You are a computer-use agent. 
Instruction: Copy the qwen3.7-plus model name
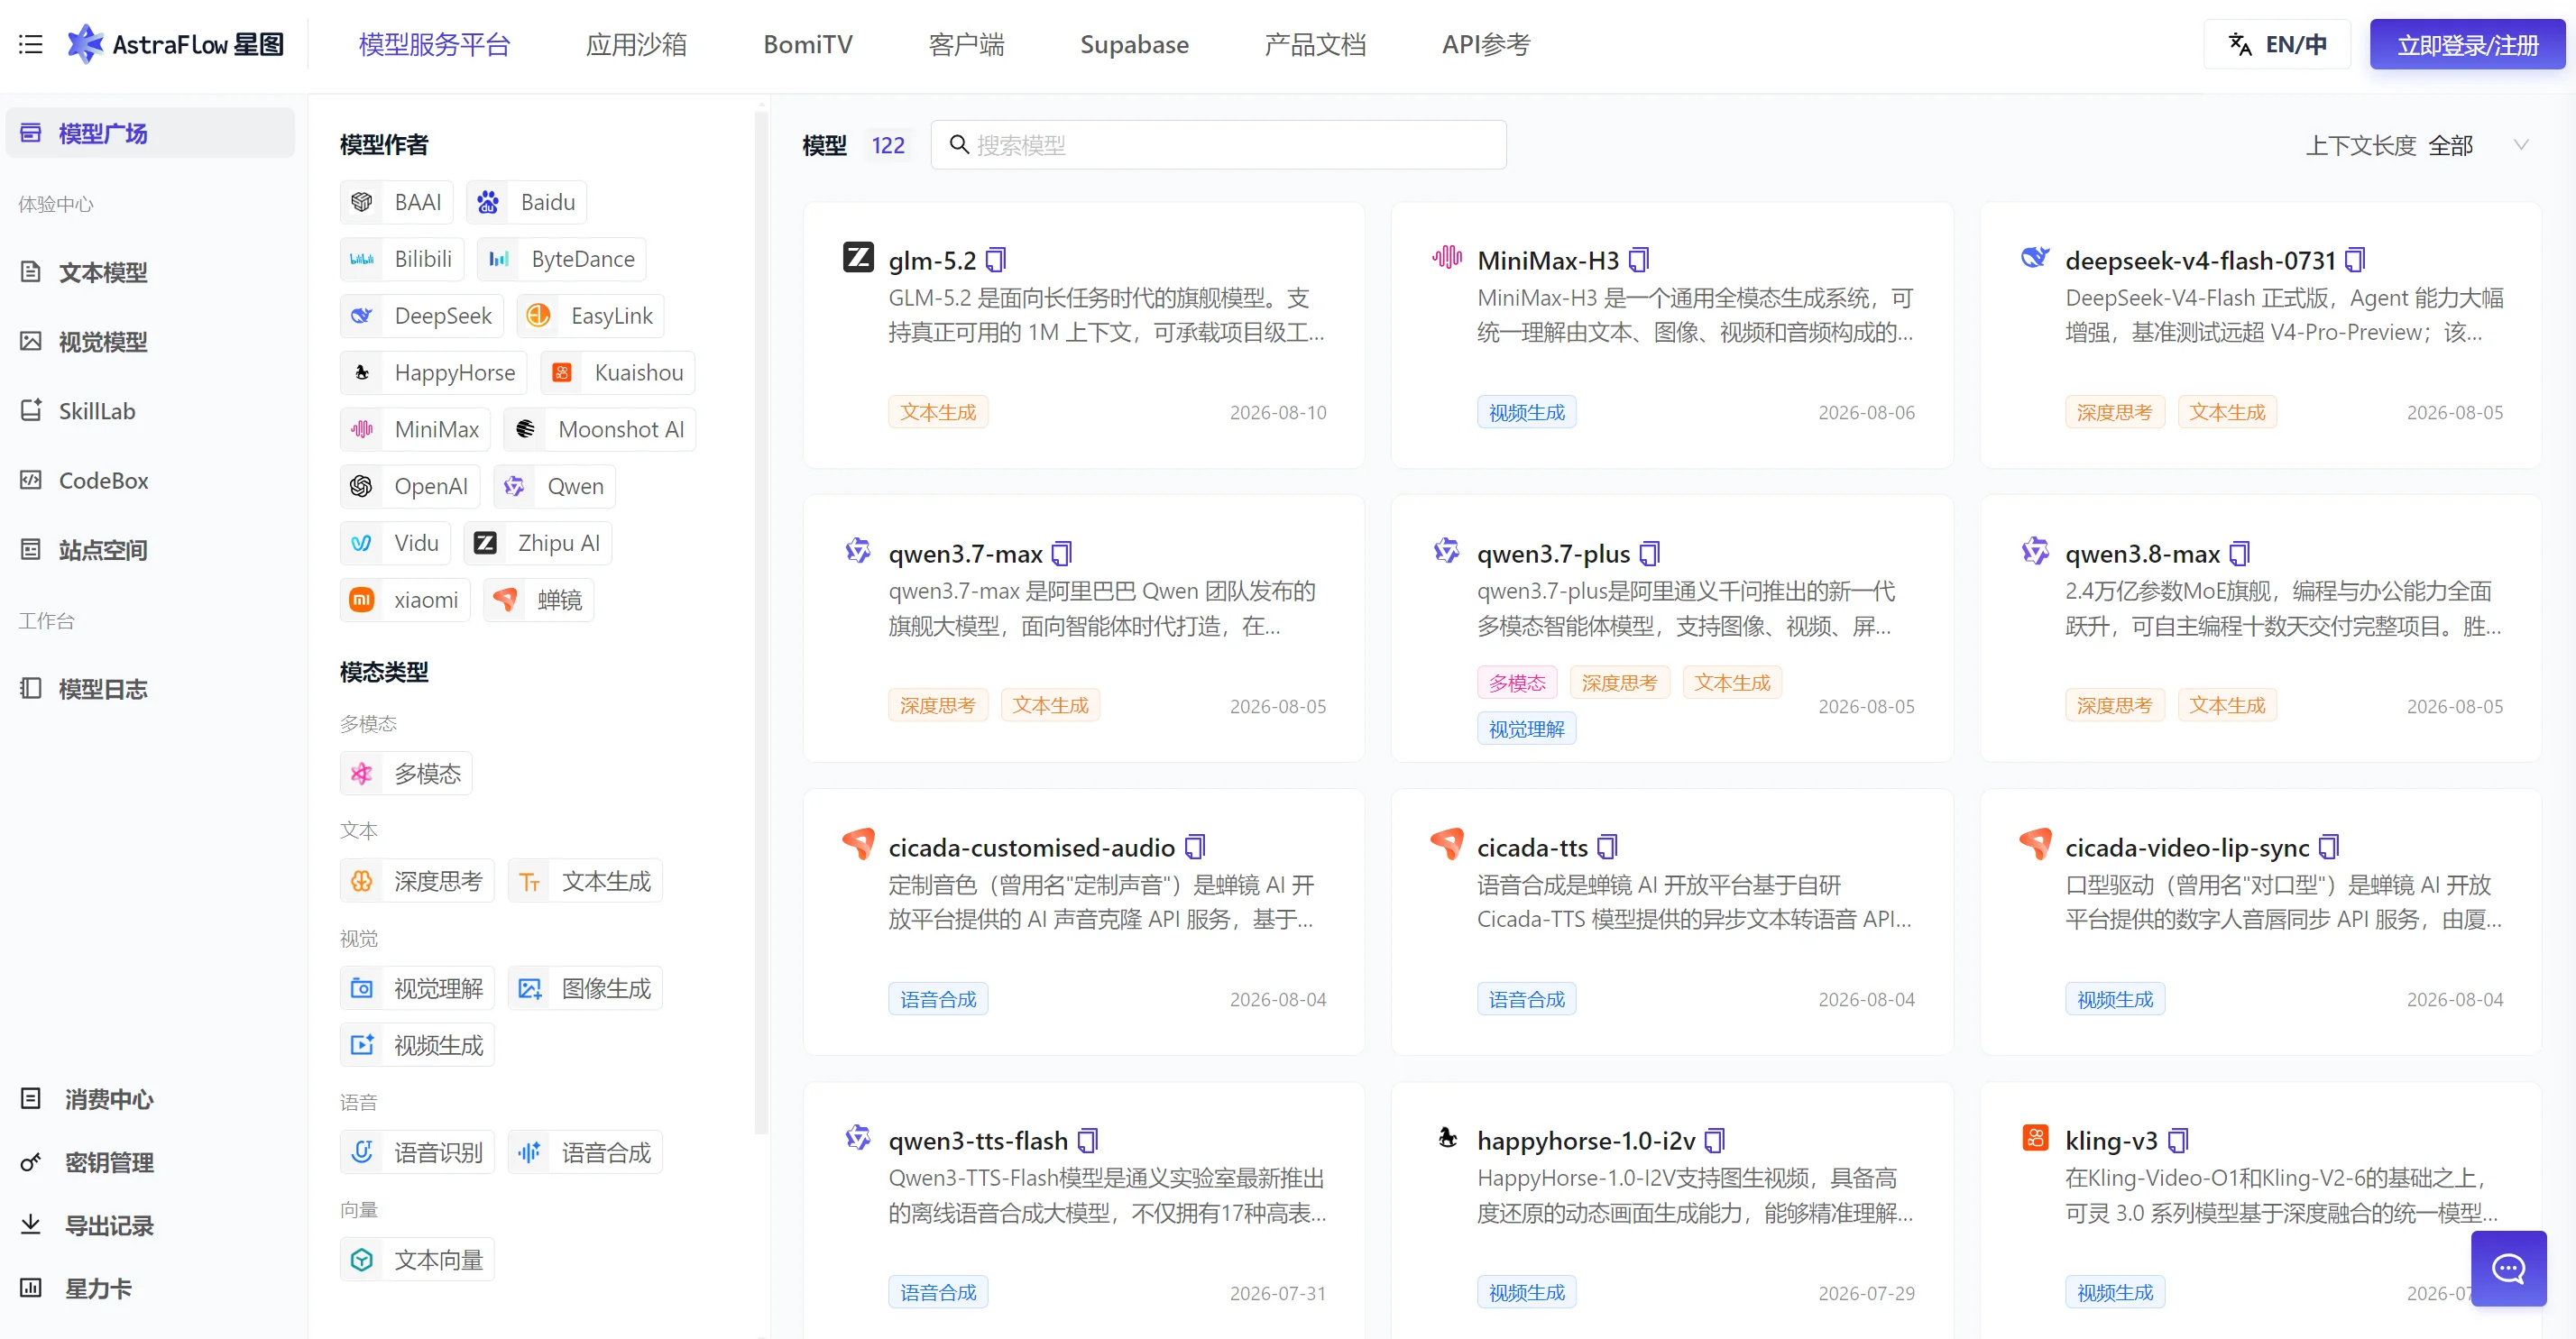click(x=1650, y=553)
